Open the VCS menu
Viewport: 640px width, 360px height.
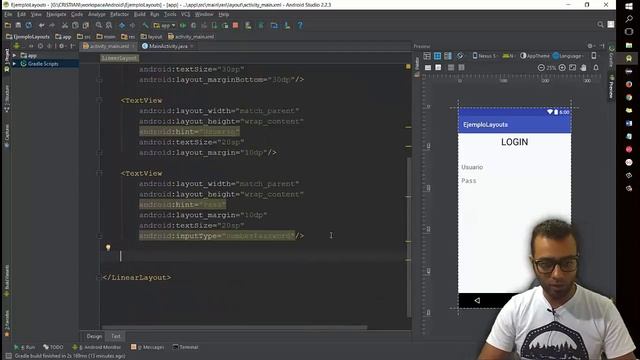tap(185, 14)
